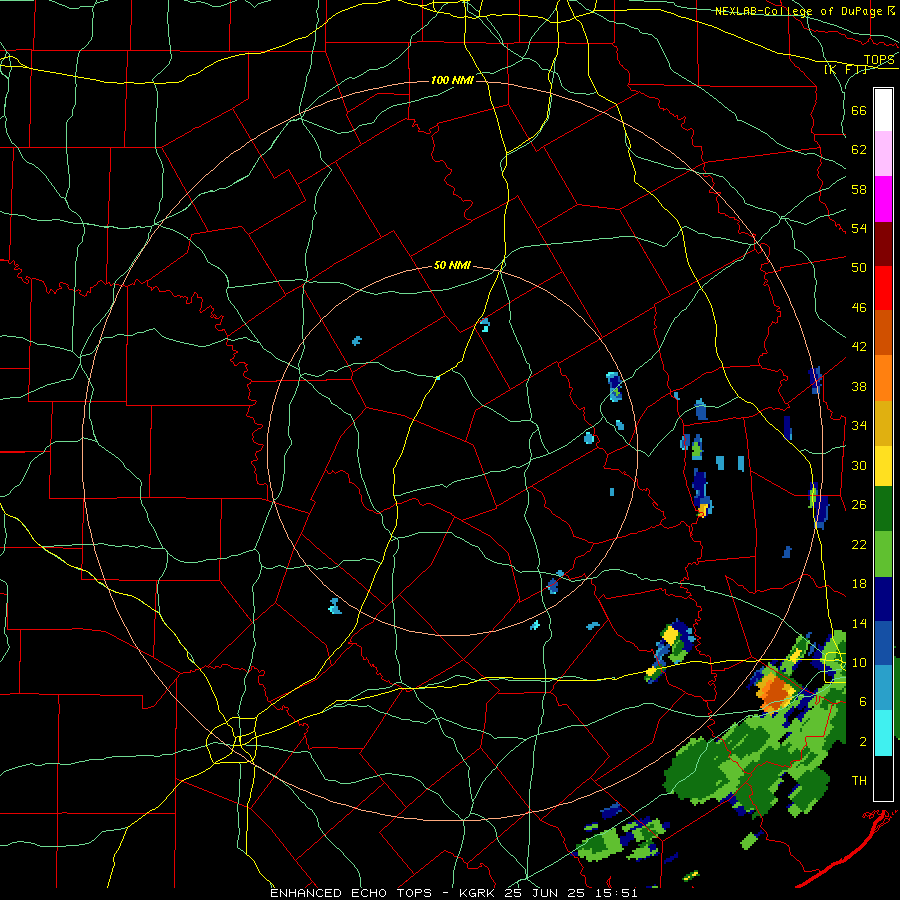Click the white swatch in the tops legend
900x900 pixels.
coord(883,110)
